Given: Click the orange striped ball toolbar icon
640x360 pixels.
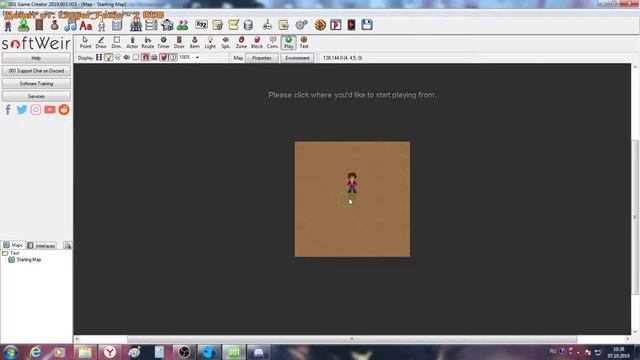Looking at the screenshot, I should [x=320, y=25].
